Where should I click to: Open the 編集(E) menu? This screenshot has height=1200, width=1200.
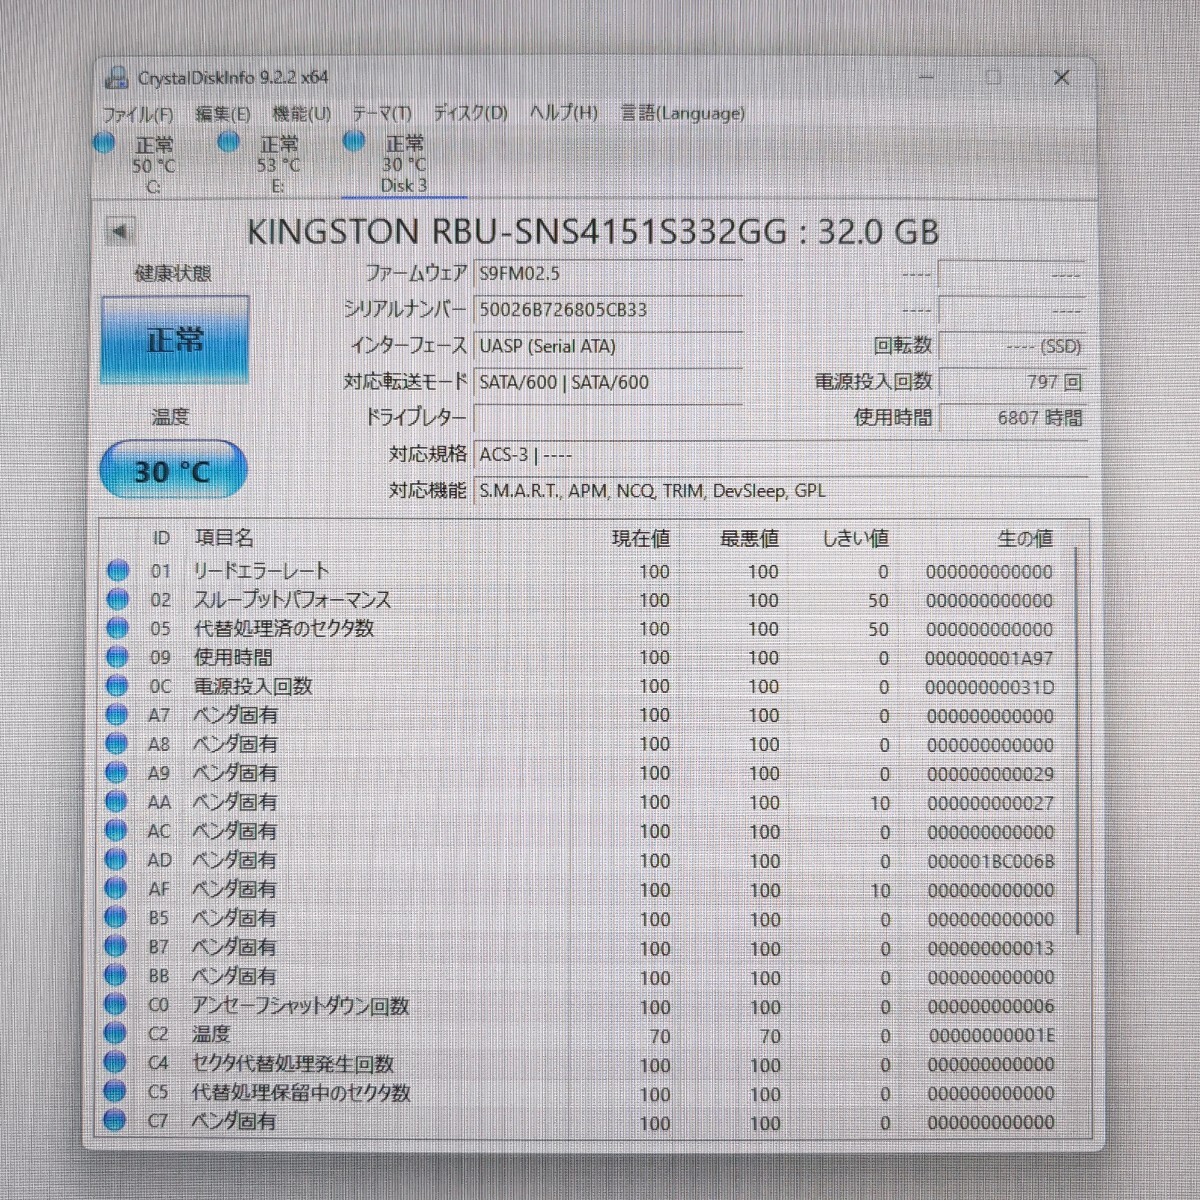[x=222, y=114]
